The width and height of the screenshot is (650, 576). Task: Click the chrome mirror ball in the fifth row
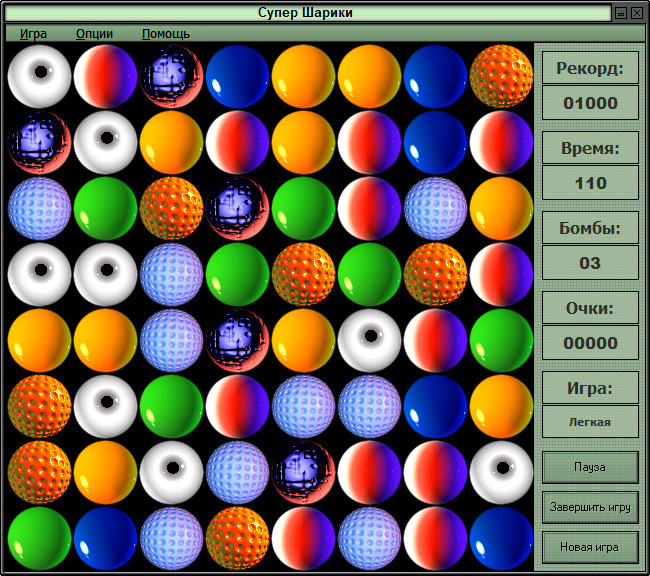[x=238, y=340]
